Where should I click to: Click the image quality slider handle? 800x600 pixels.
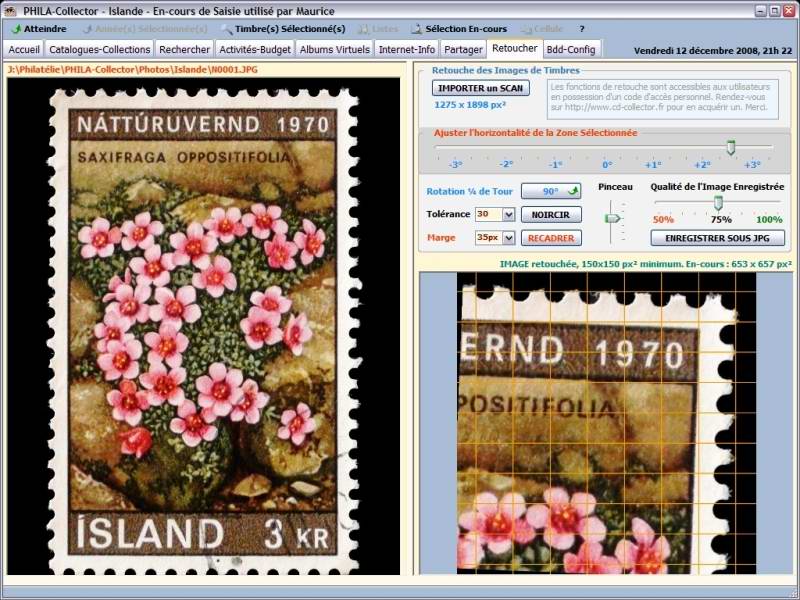[717, 203]
